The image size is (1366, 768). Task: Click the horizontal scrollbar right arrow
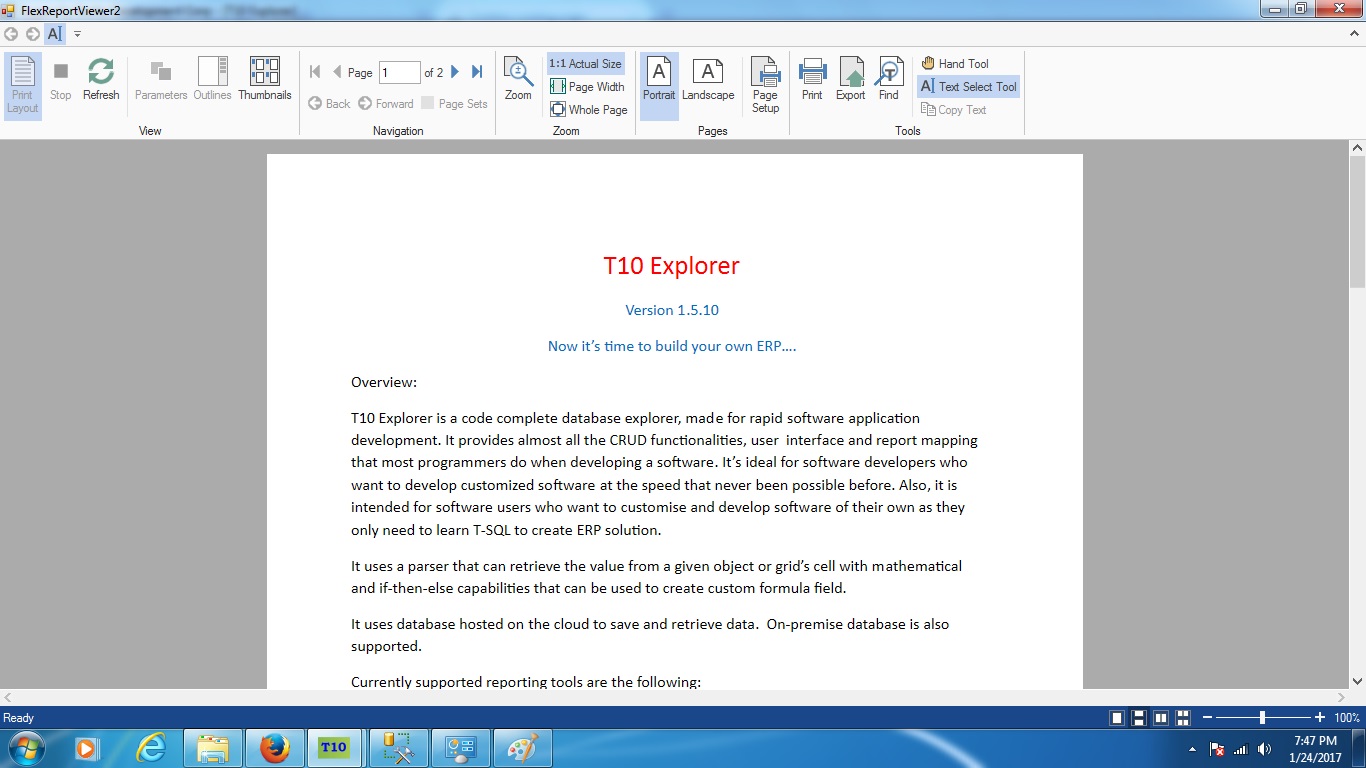coord(1341,697)
